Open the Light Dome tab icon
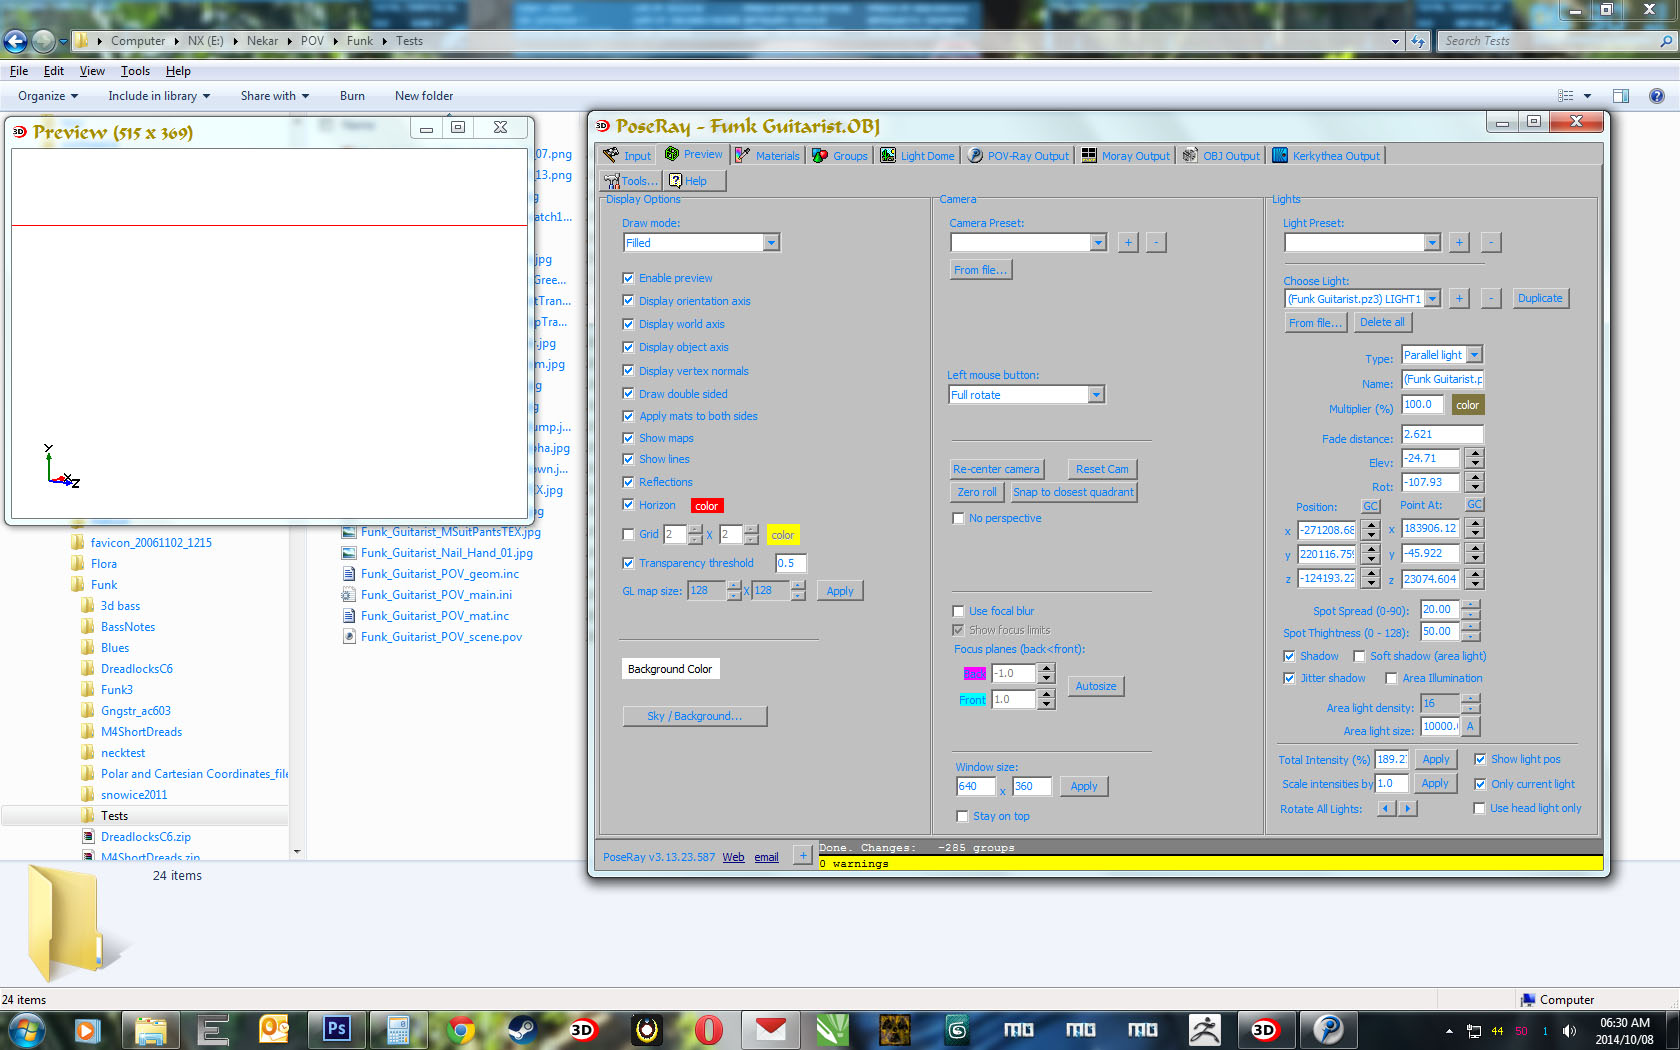The image size is (1680, 1050). pos(888,156)
